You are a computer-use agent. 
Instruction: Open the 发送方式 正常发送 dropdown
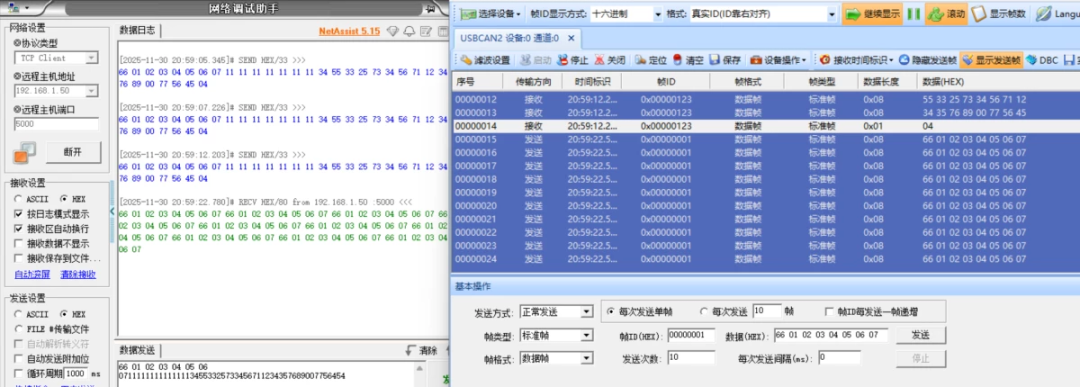pyautogui.click(x=586, y=312)
